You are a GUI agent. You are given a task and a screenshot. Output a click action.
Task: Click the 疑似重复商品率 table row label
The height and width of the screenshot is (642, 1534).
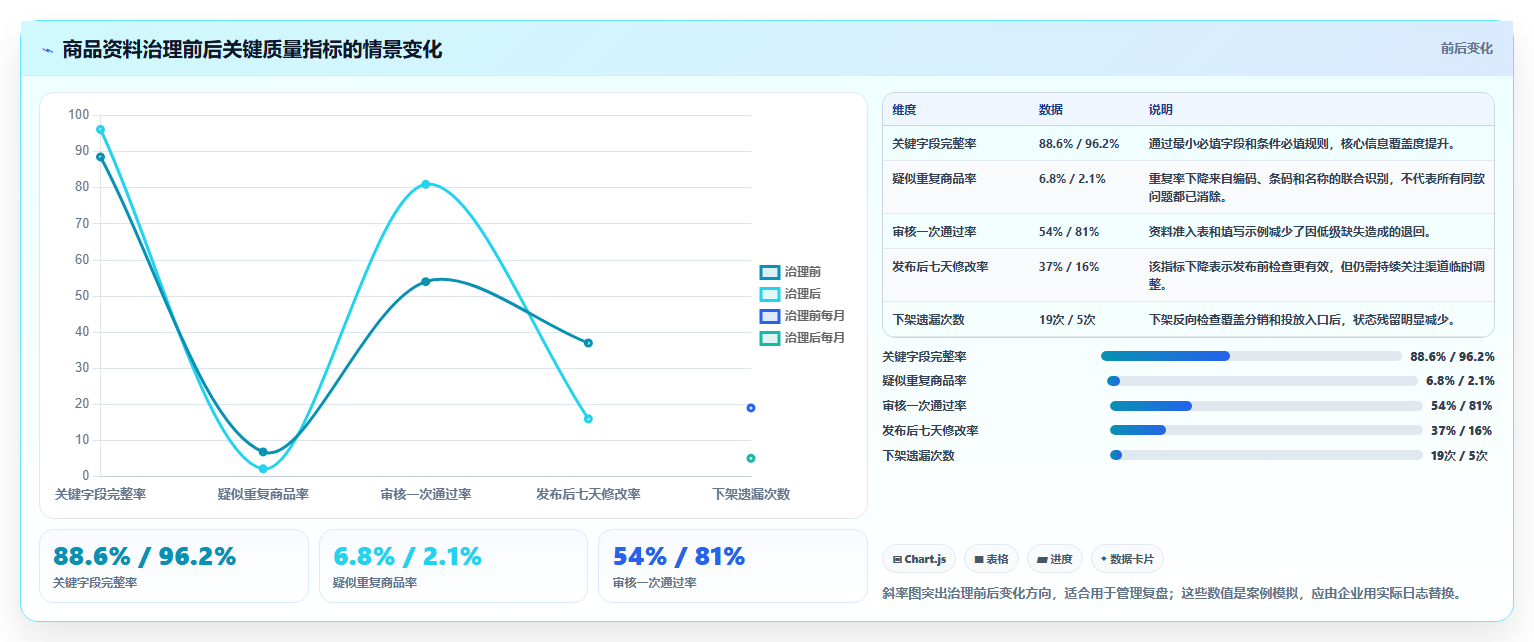tap(934, 179)
